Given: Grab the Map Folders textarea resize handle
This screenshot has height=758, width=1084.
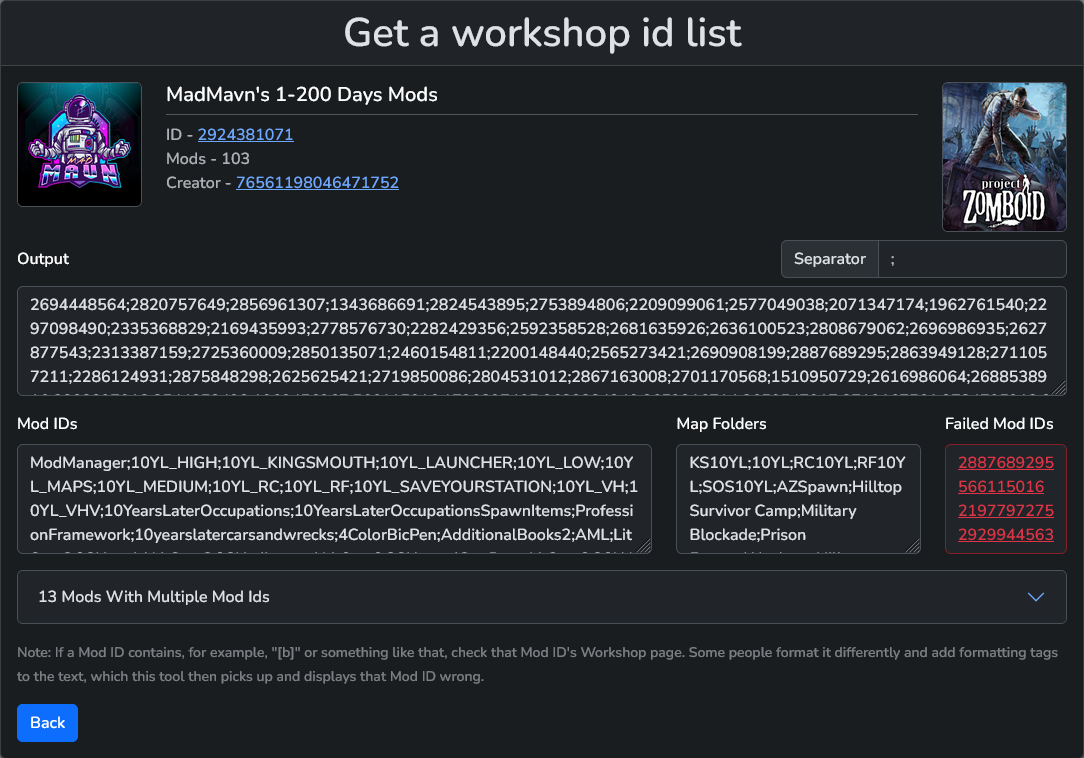Looking at the screenshot, I should [x=914, y=547].
